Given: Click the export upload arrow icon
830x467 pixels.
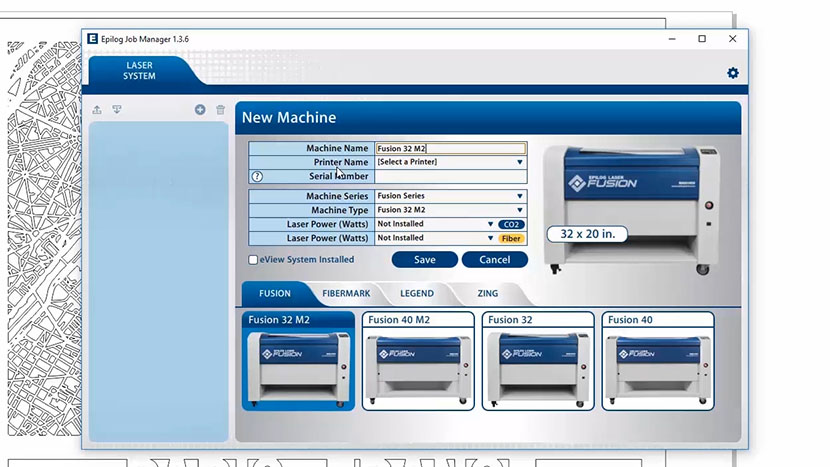Looking at the screenshot, I should coord(97,110).
